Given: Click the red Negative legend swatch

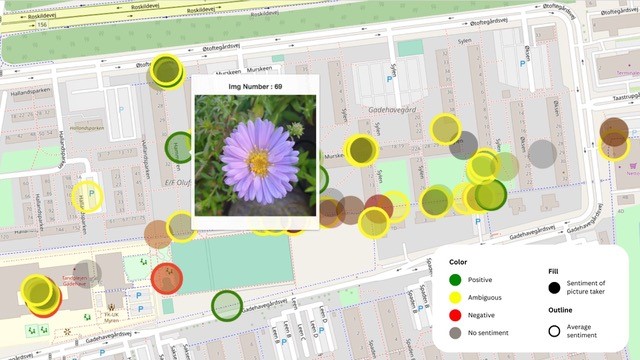Looking at the screenshot, I should click(455, 315).
